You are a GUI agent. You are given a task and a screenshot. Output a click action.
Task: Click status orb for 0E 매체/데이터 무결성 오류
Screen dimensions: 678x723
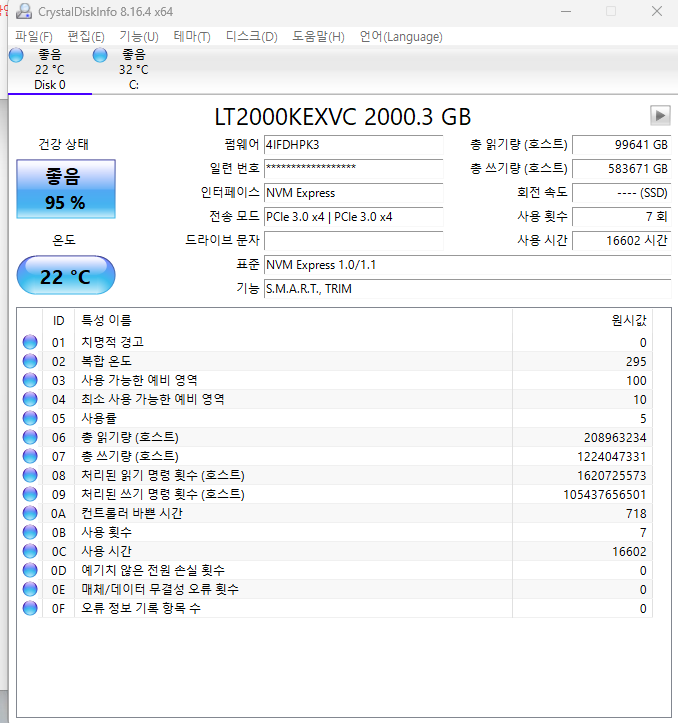click(30, 589)
